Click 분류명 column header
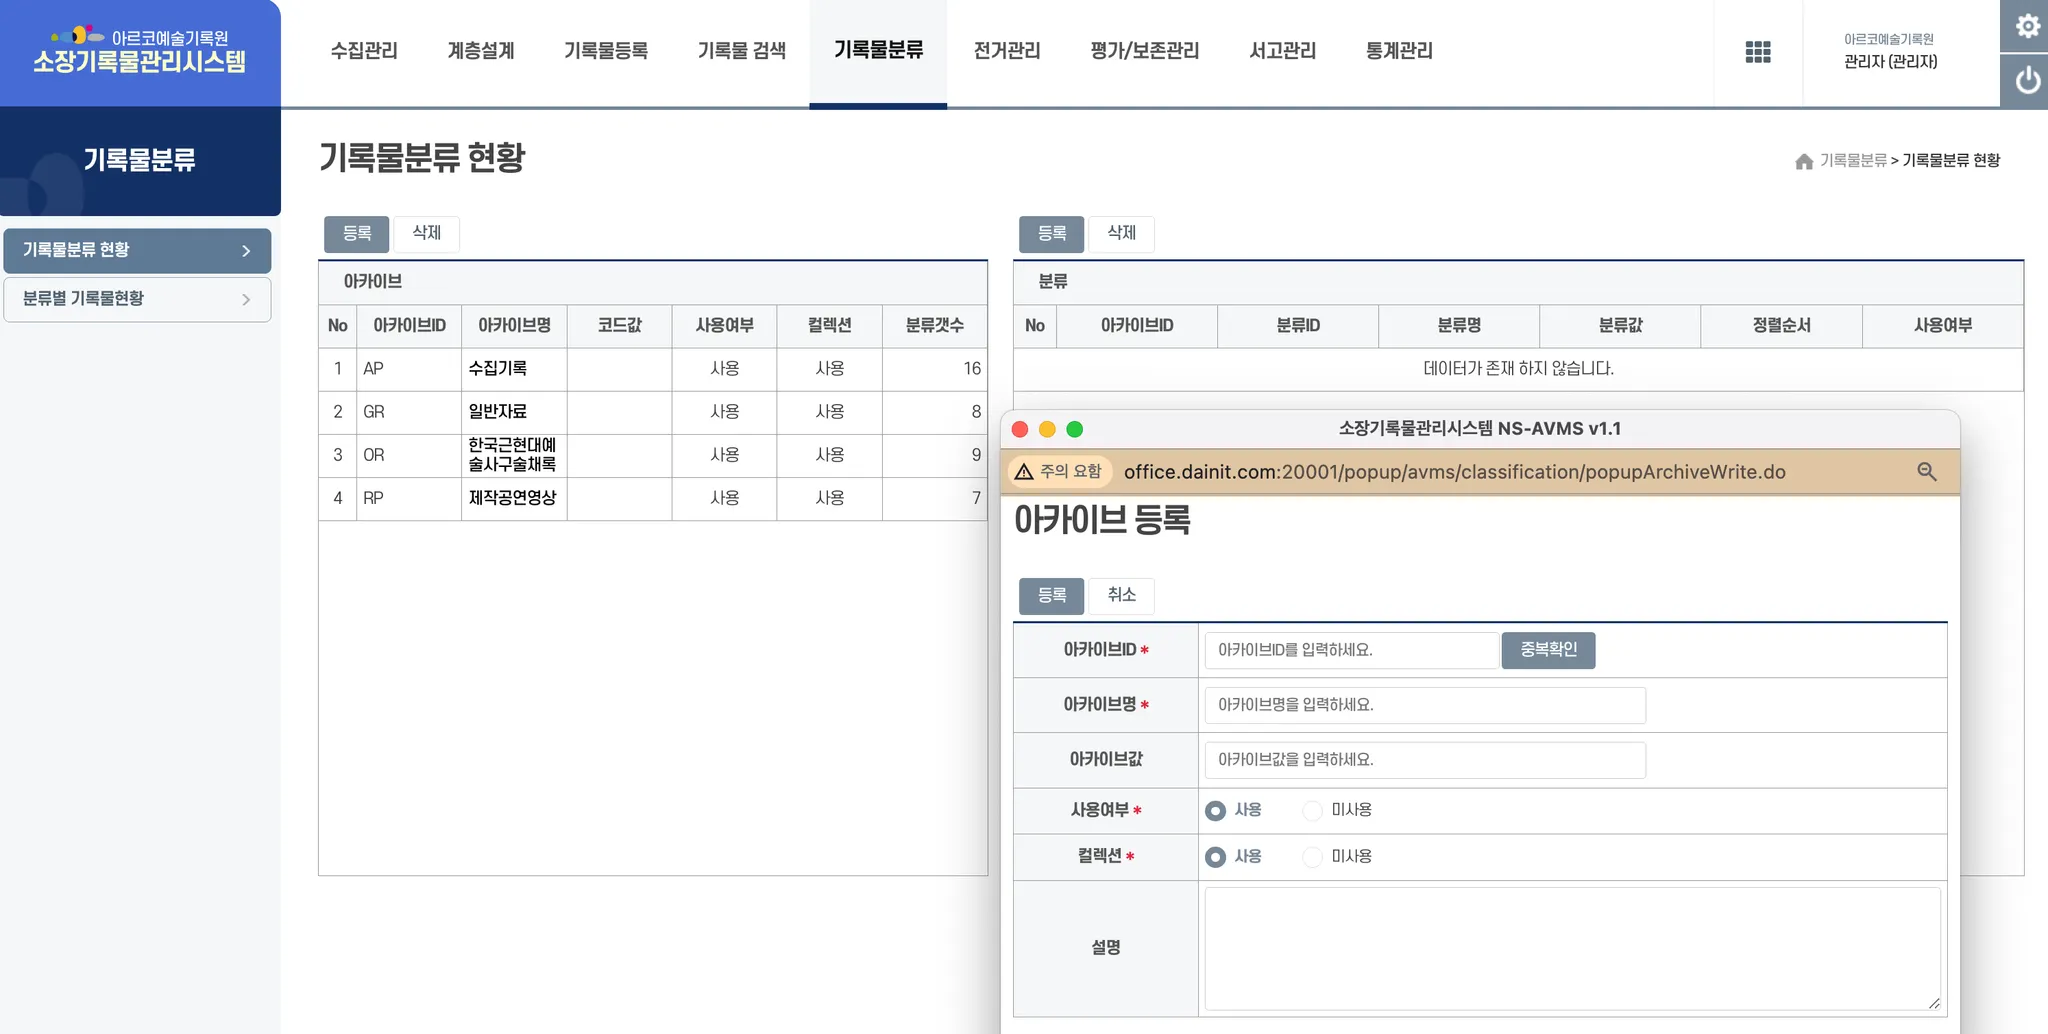The width and height of the screenshot is (2048, 1034). click(x=1459, y=326)
